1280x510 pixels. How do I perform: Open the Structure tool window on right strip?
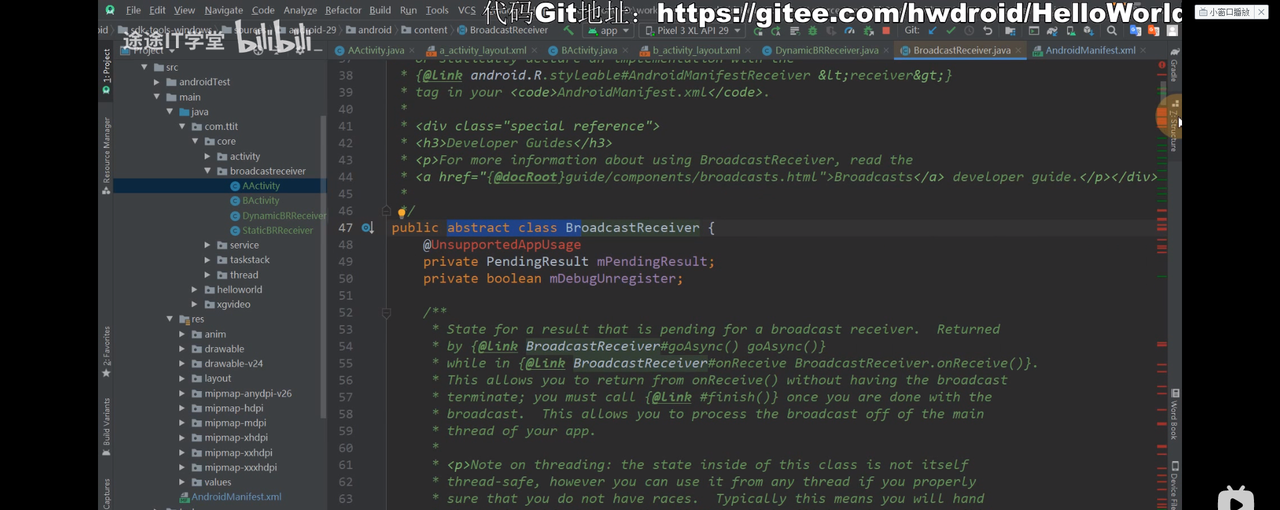(1174, 127)
